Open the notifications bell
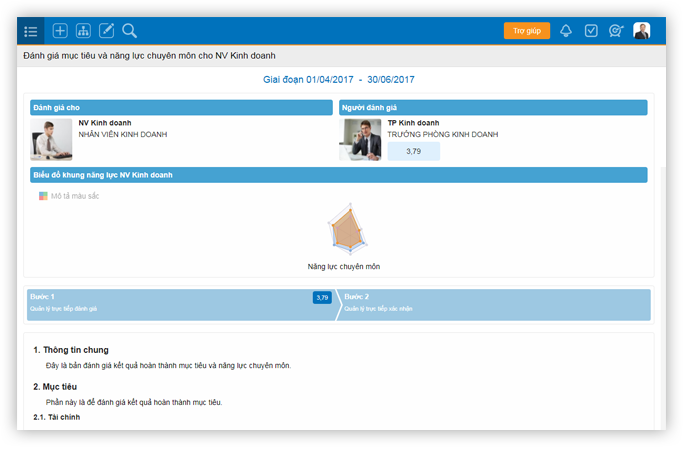Image resolution: width=683 pixels, height=454 pixels. coord(566,31)
